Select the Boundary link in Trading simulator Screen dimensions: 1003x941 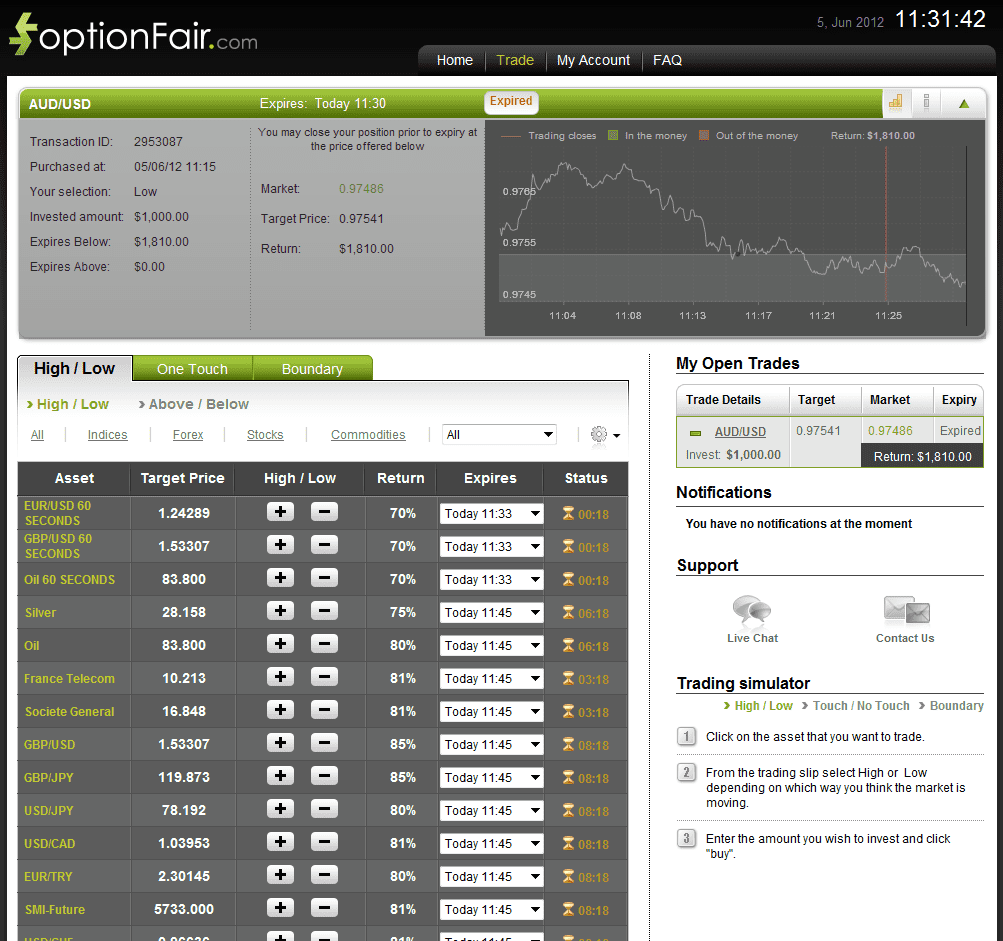(x=956, y=705)
